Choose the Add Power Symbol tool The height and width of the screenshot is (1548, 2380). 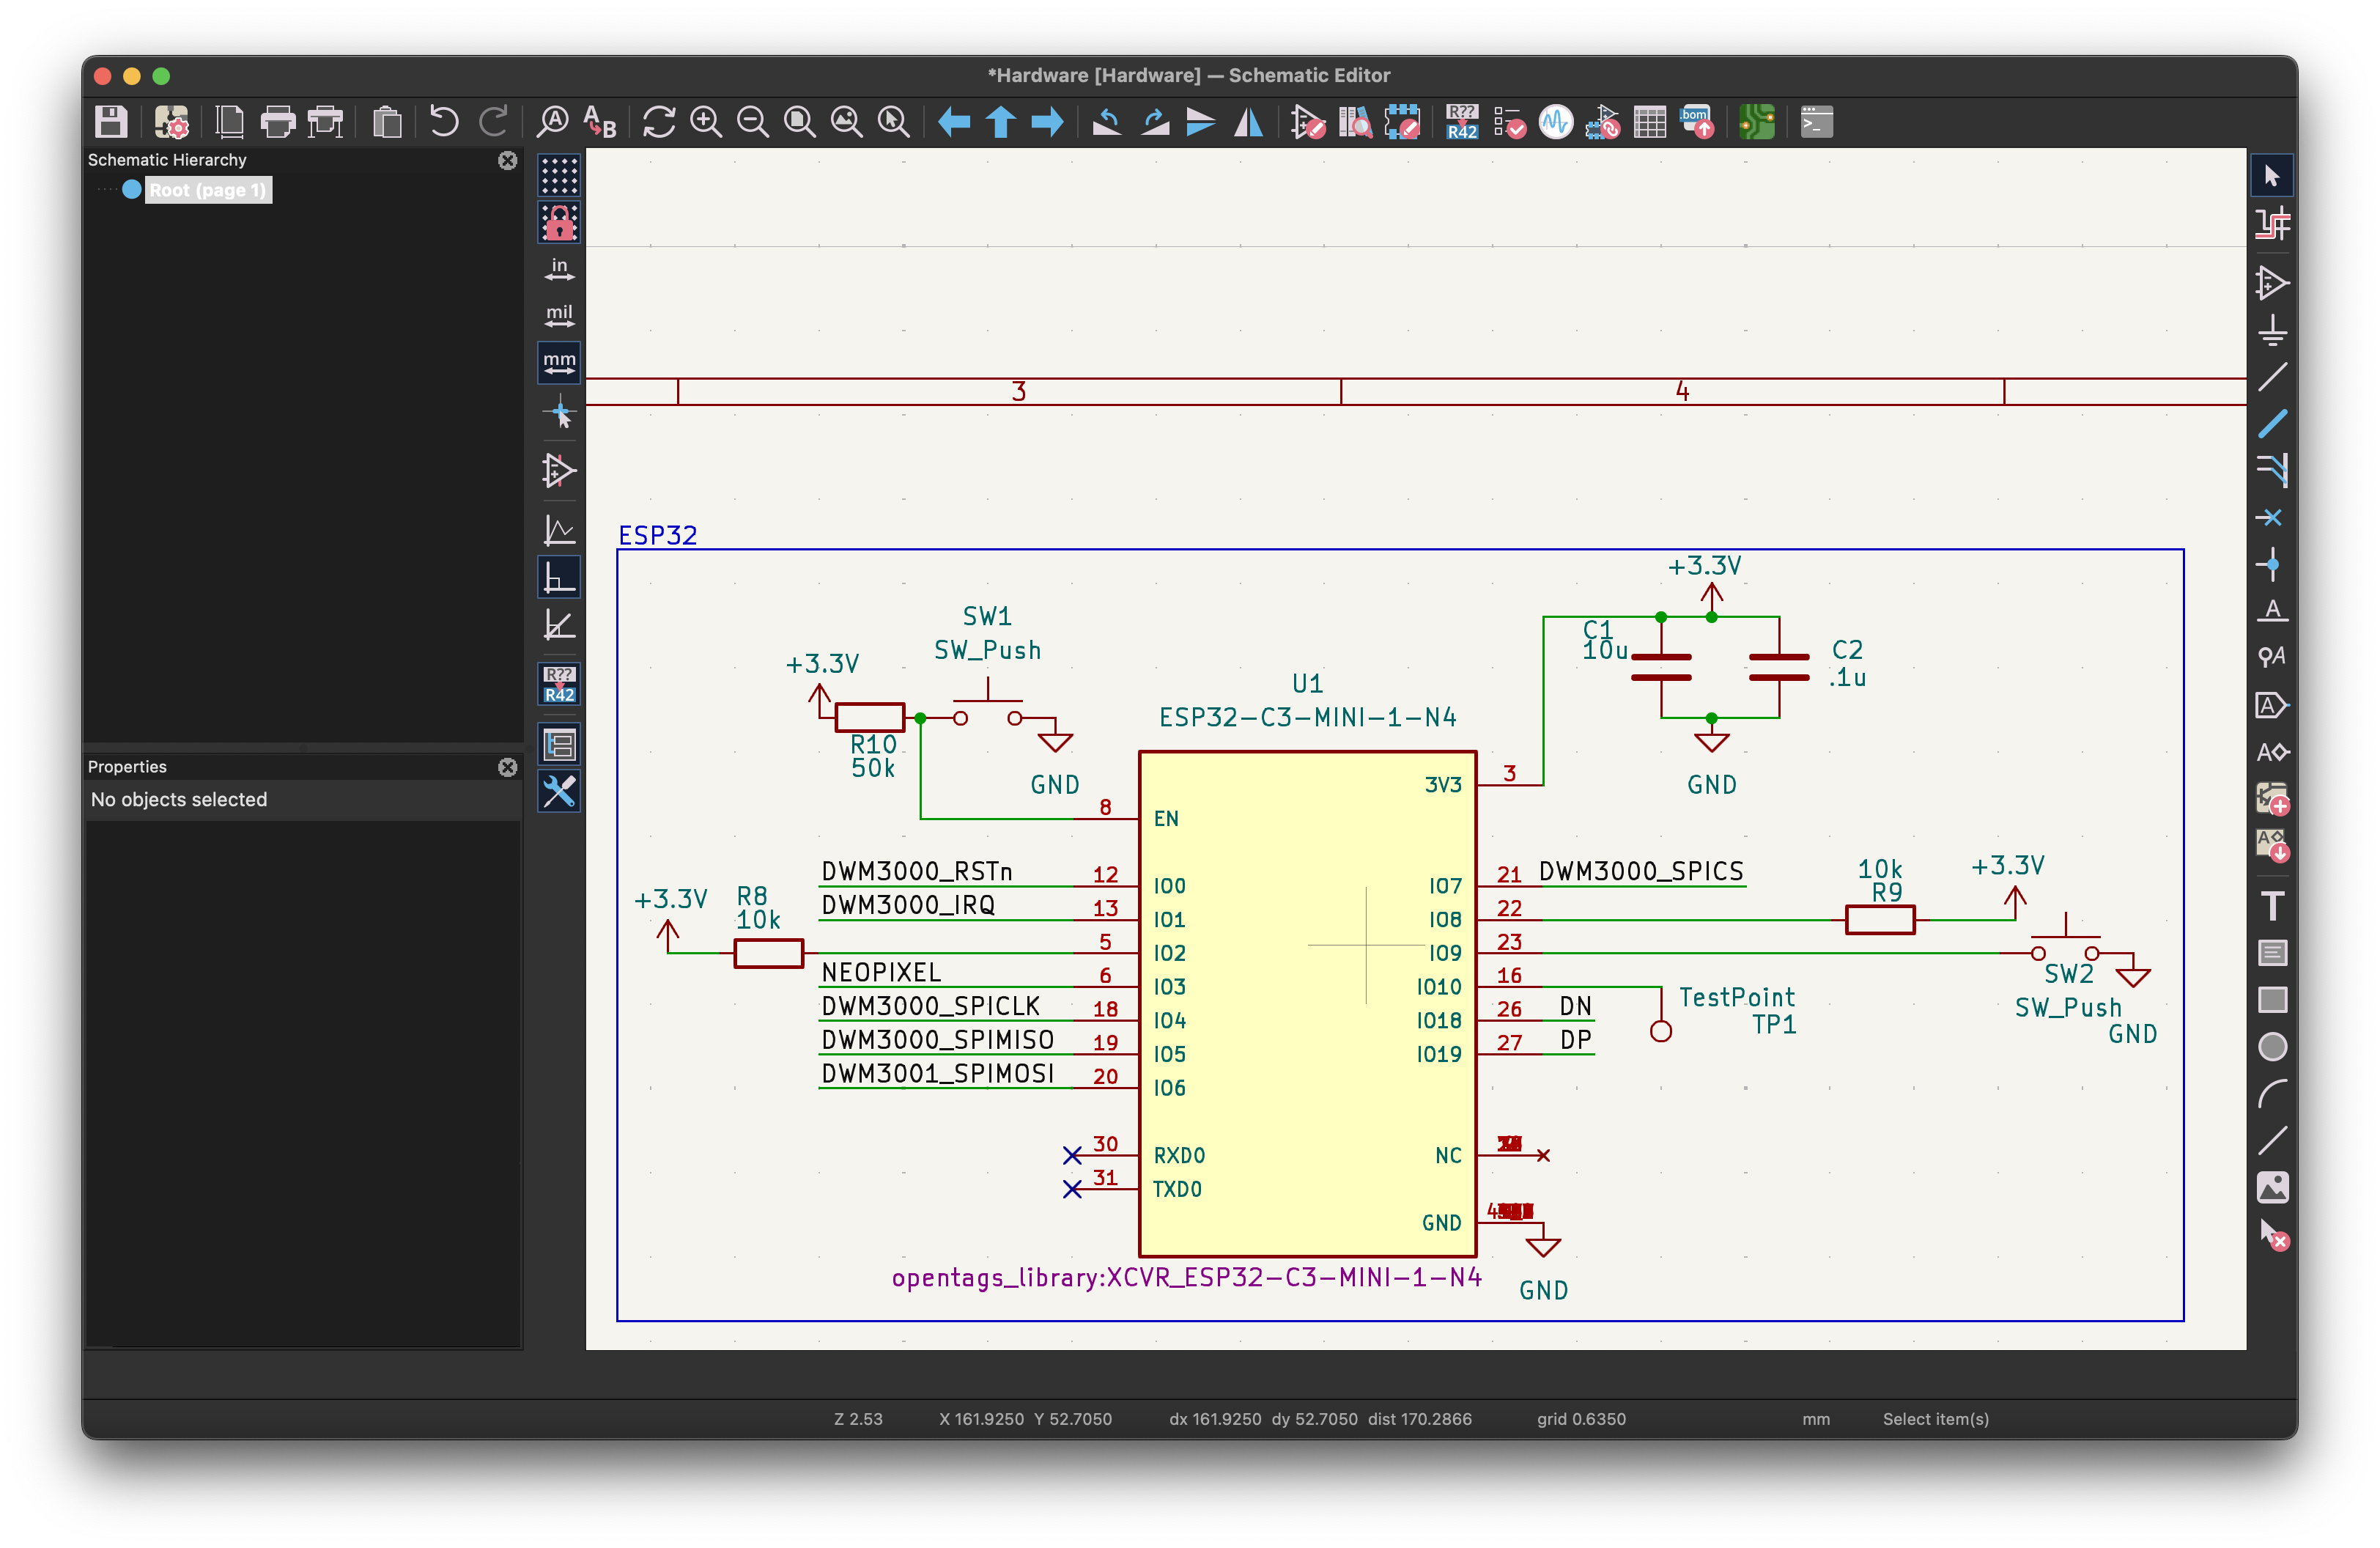tap(2272, 330)
